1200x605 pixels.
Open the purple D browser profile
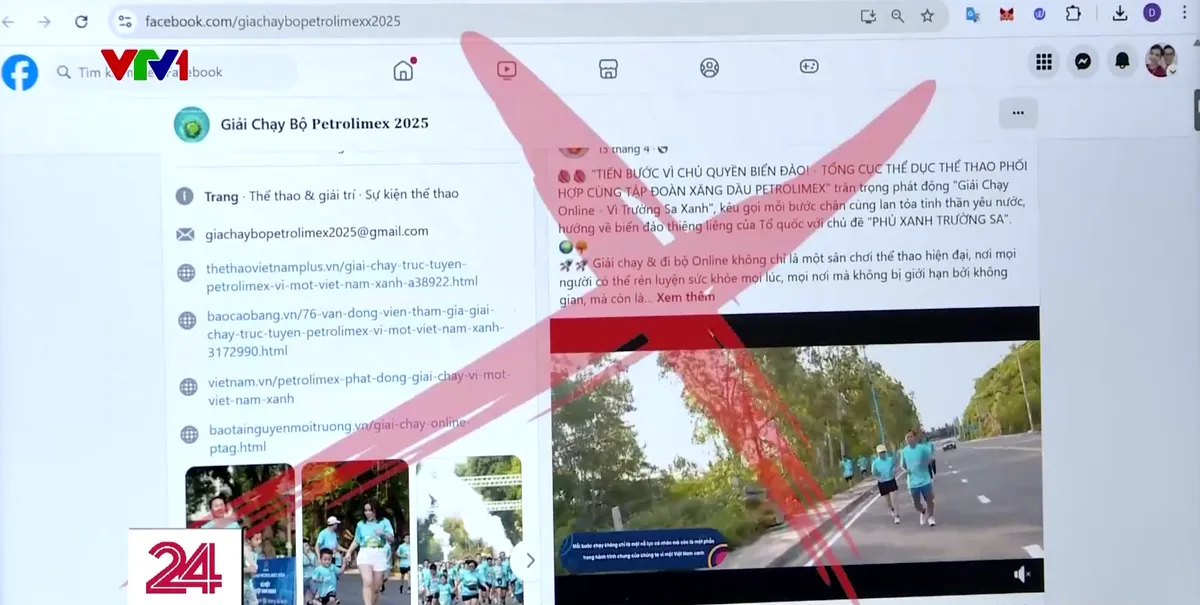pos(1152,13)
